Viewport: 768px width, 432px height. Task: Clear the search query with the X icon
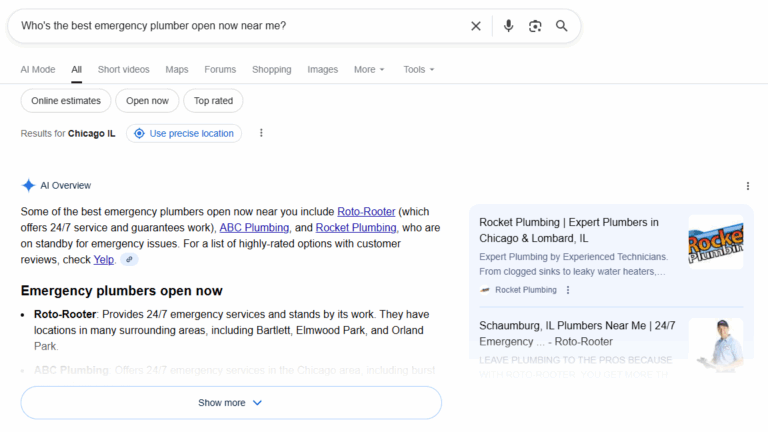click(x=476, y=26)
